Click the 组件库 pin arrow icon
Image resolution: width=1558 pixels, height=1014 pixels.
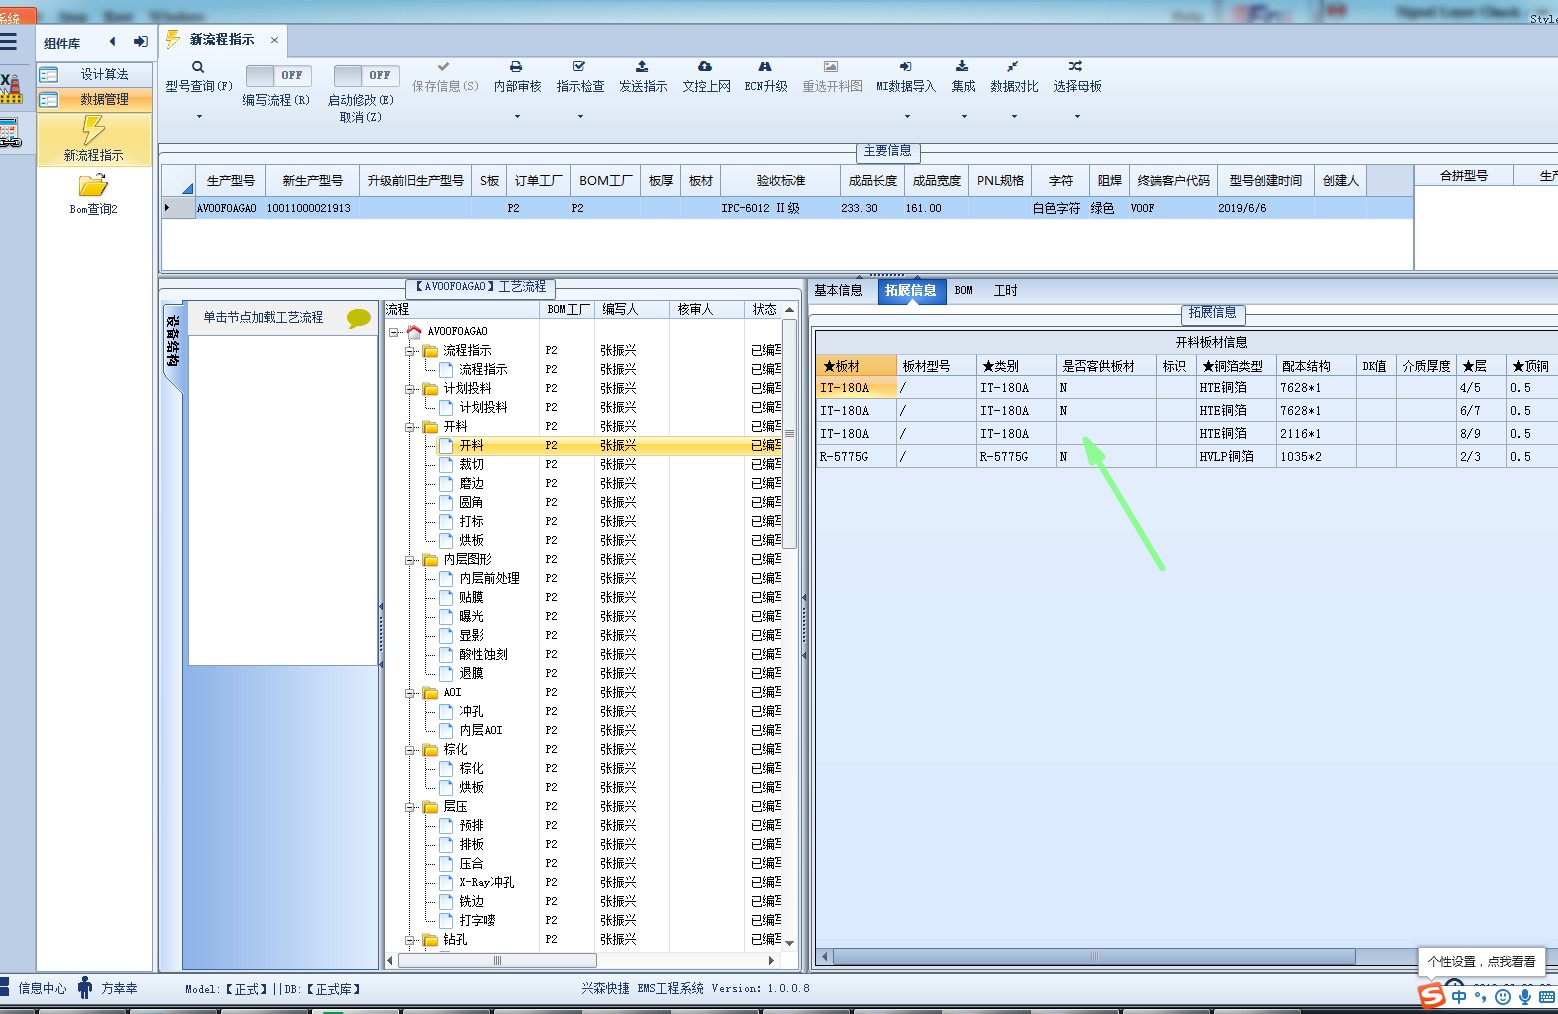point(140,42)
